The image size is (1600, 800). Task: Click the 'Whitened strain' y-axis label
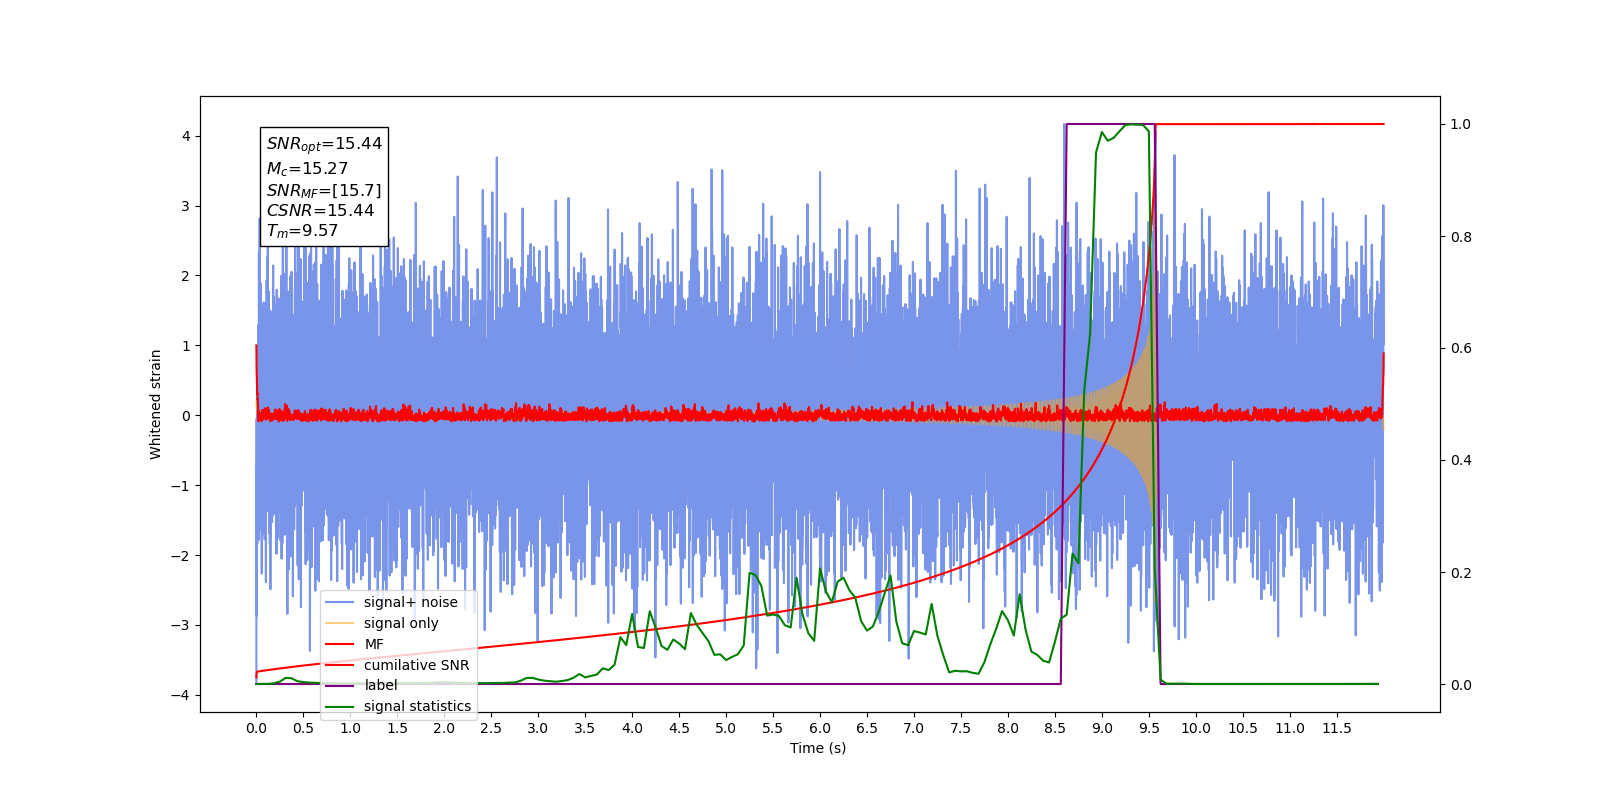click(155, 404)
